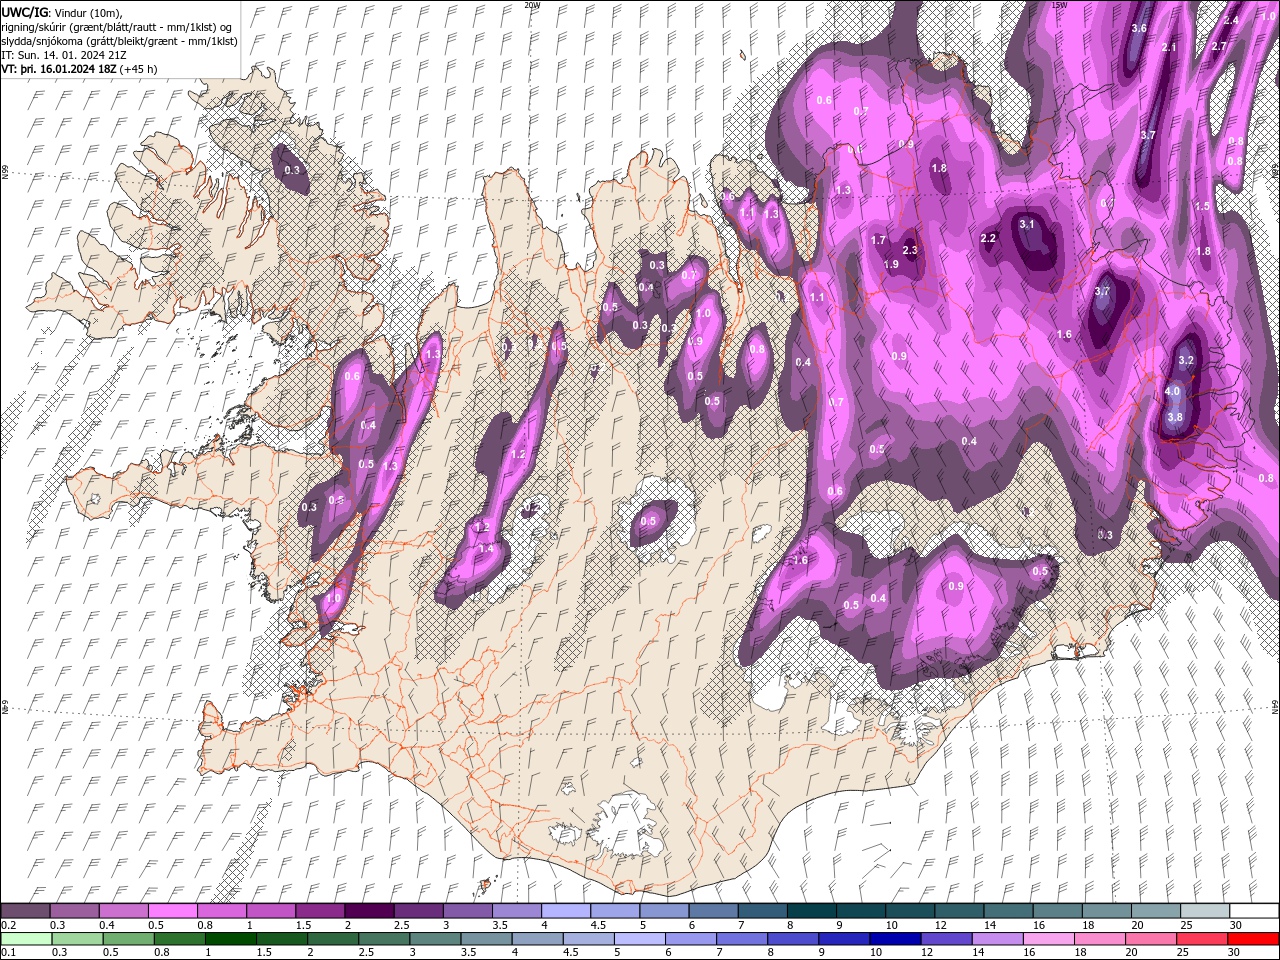Select the bright red 30 swatch in the lower legend
1280x960 pixels.
1253,938
